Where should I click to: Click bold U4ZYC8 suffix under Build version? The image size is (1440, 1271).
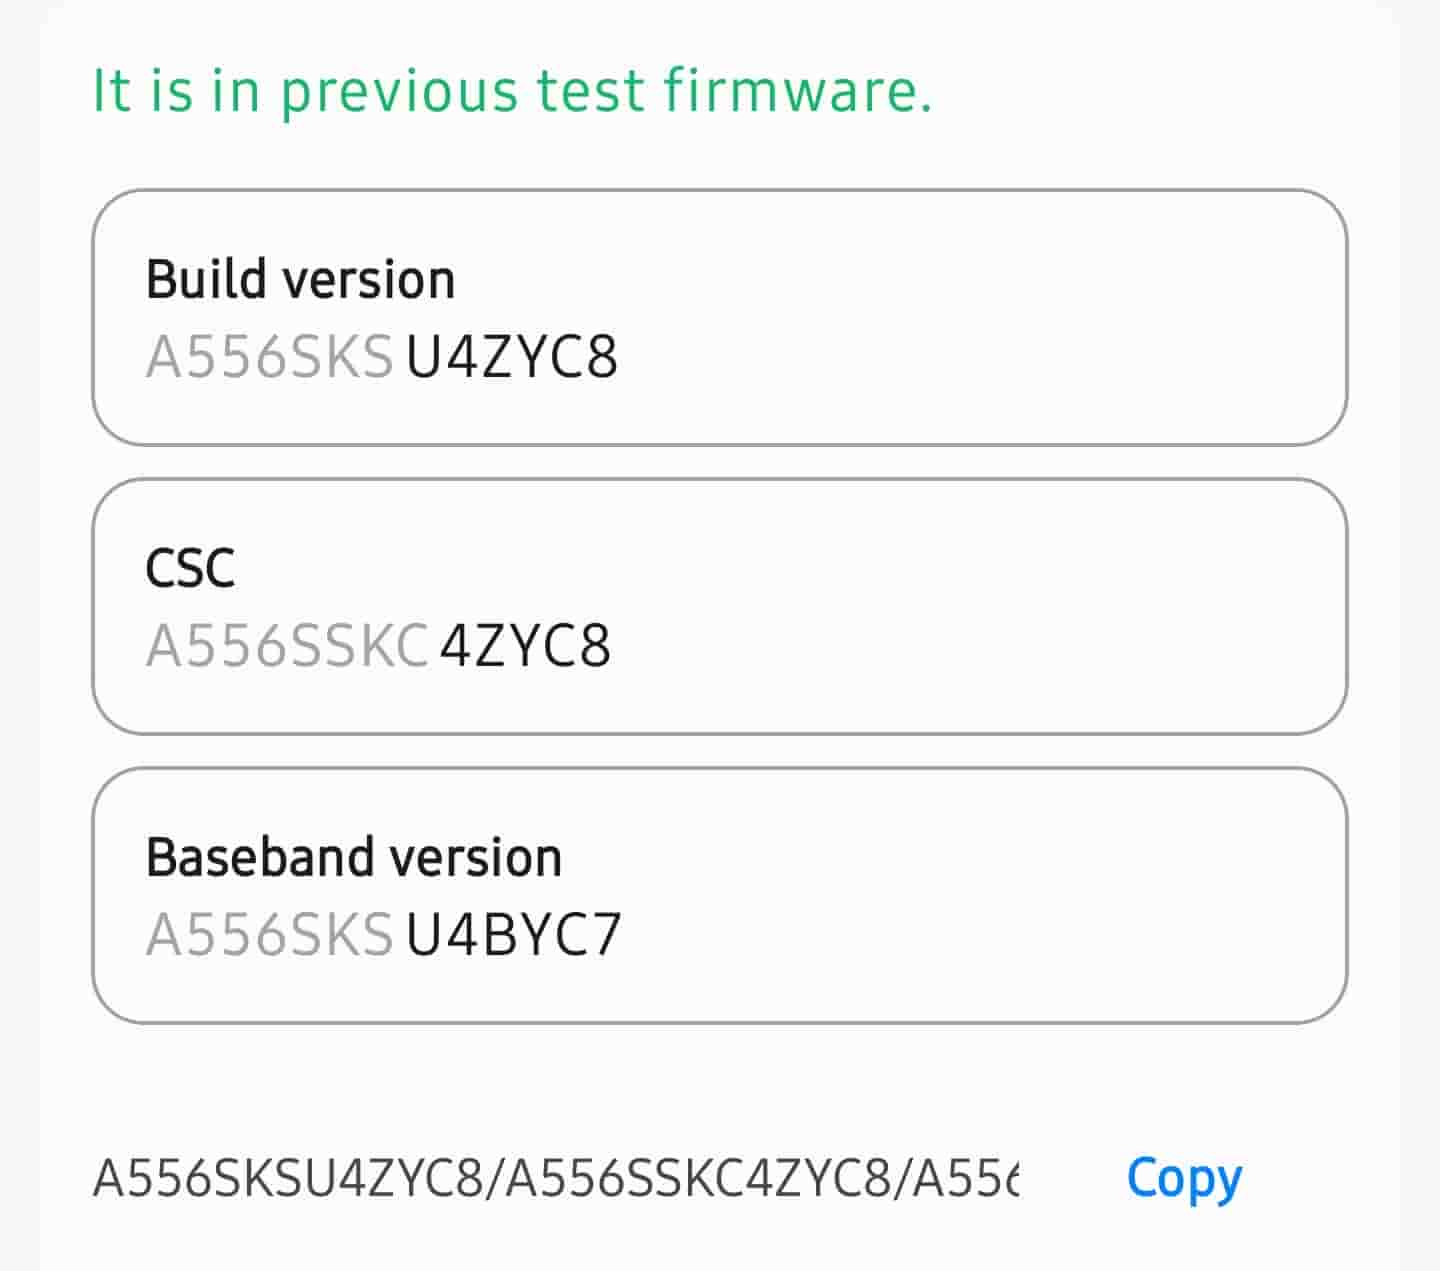(x=511, y=357)
